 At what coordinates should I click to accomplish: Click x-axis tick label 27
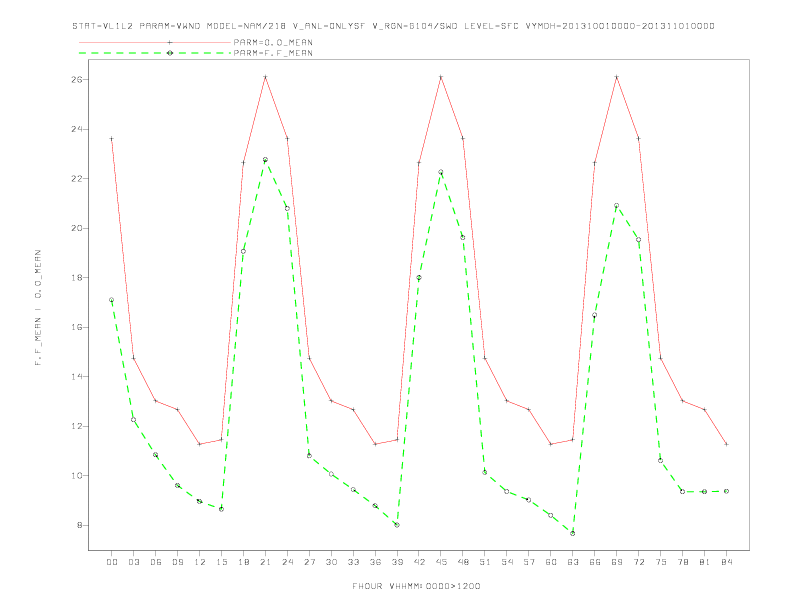[x=309, y=562]
